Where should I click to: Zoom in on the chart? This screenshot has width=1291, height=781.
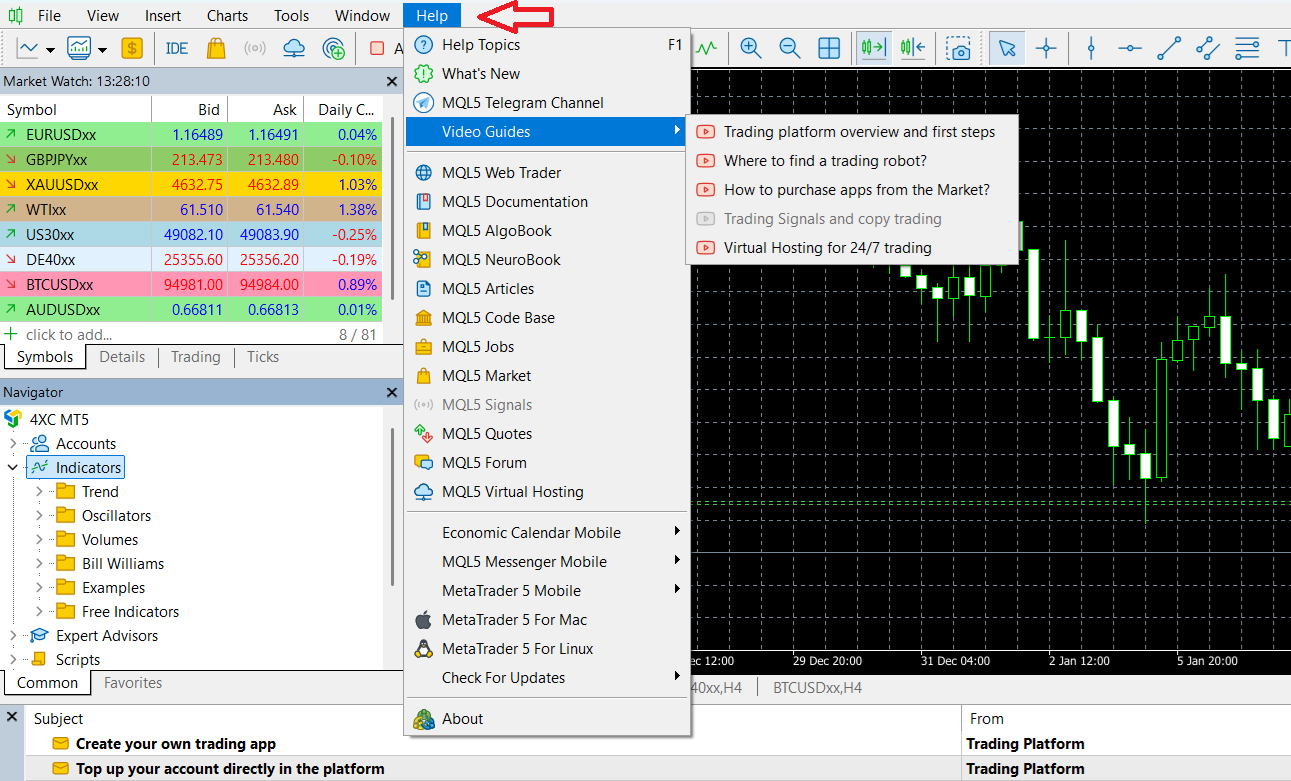[x=750, y=48]
